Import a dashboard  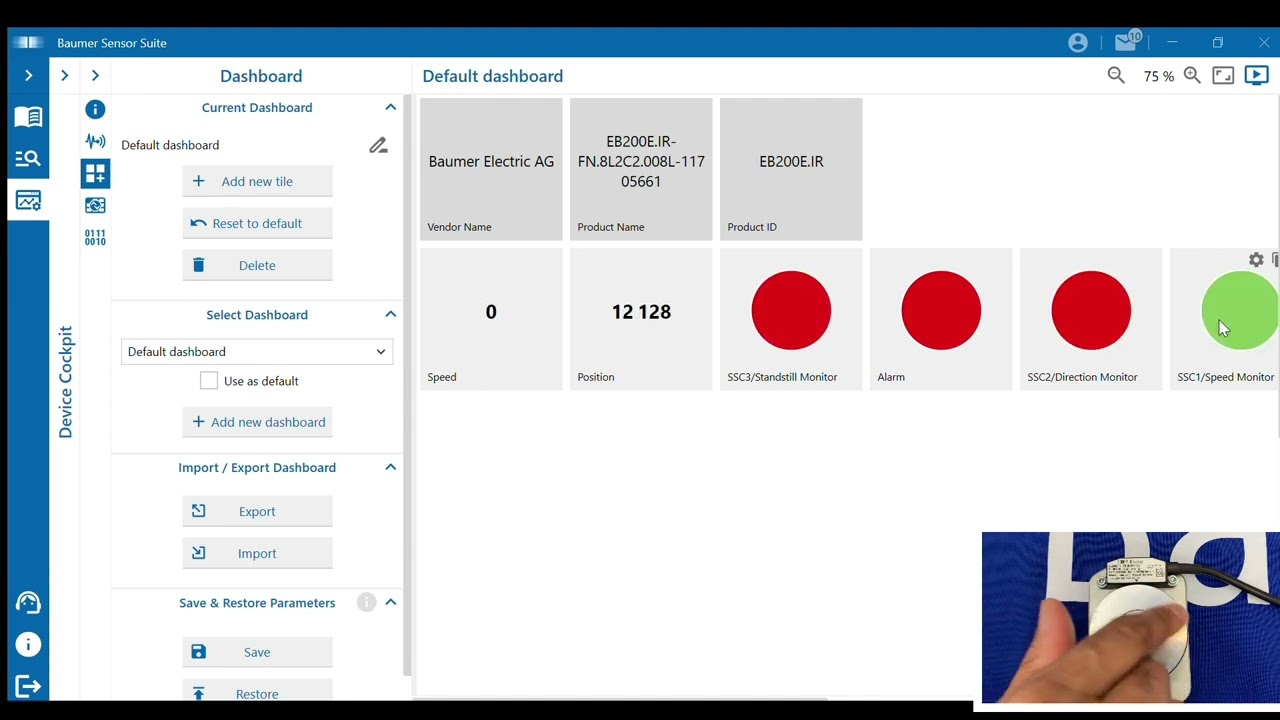point(257,553)
